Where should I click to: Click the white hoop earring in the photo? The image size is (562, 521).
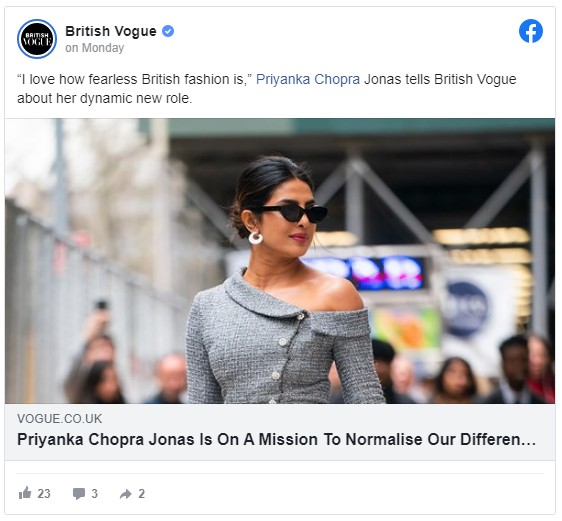[256, 238]
